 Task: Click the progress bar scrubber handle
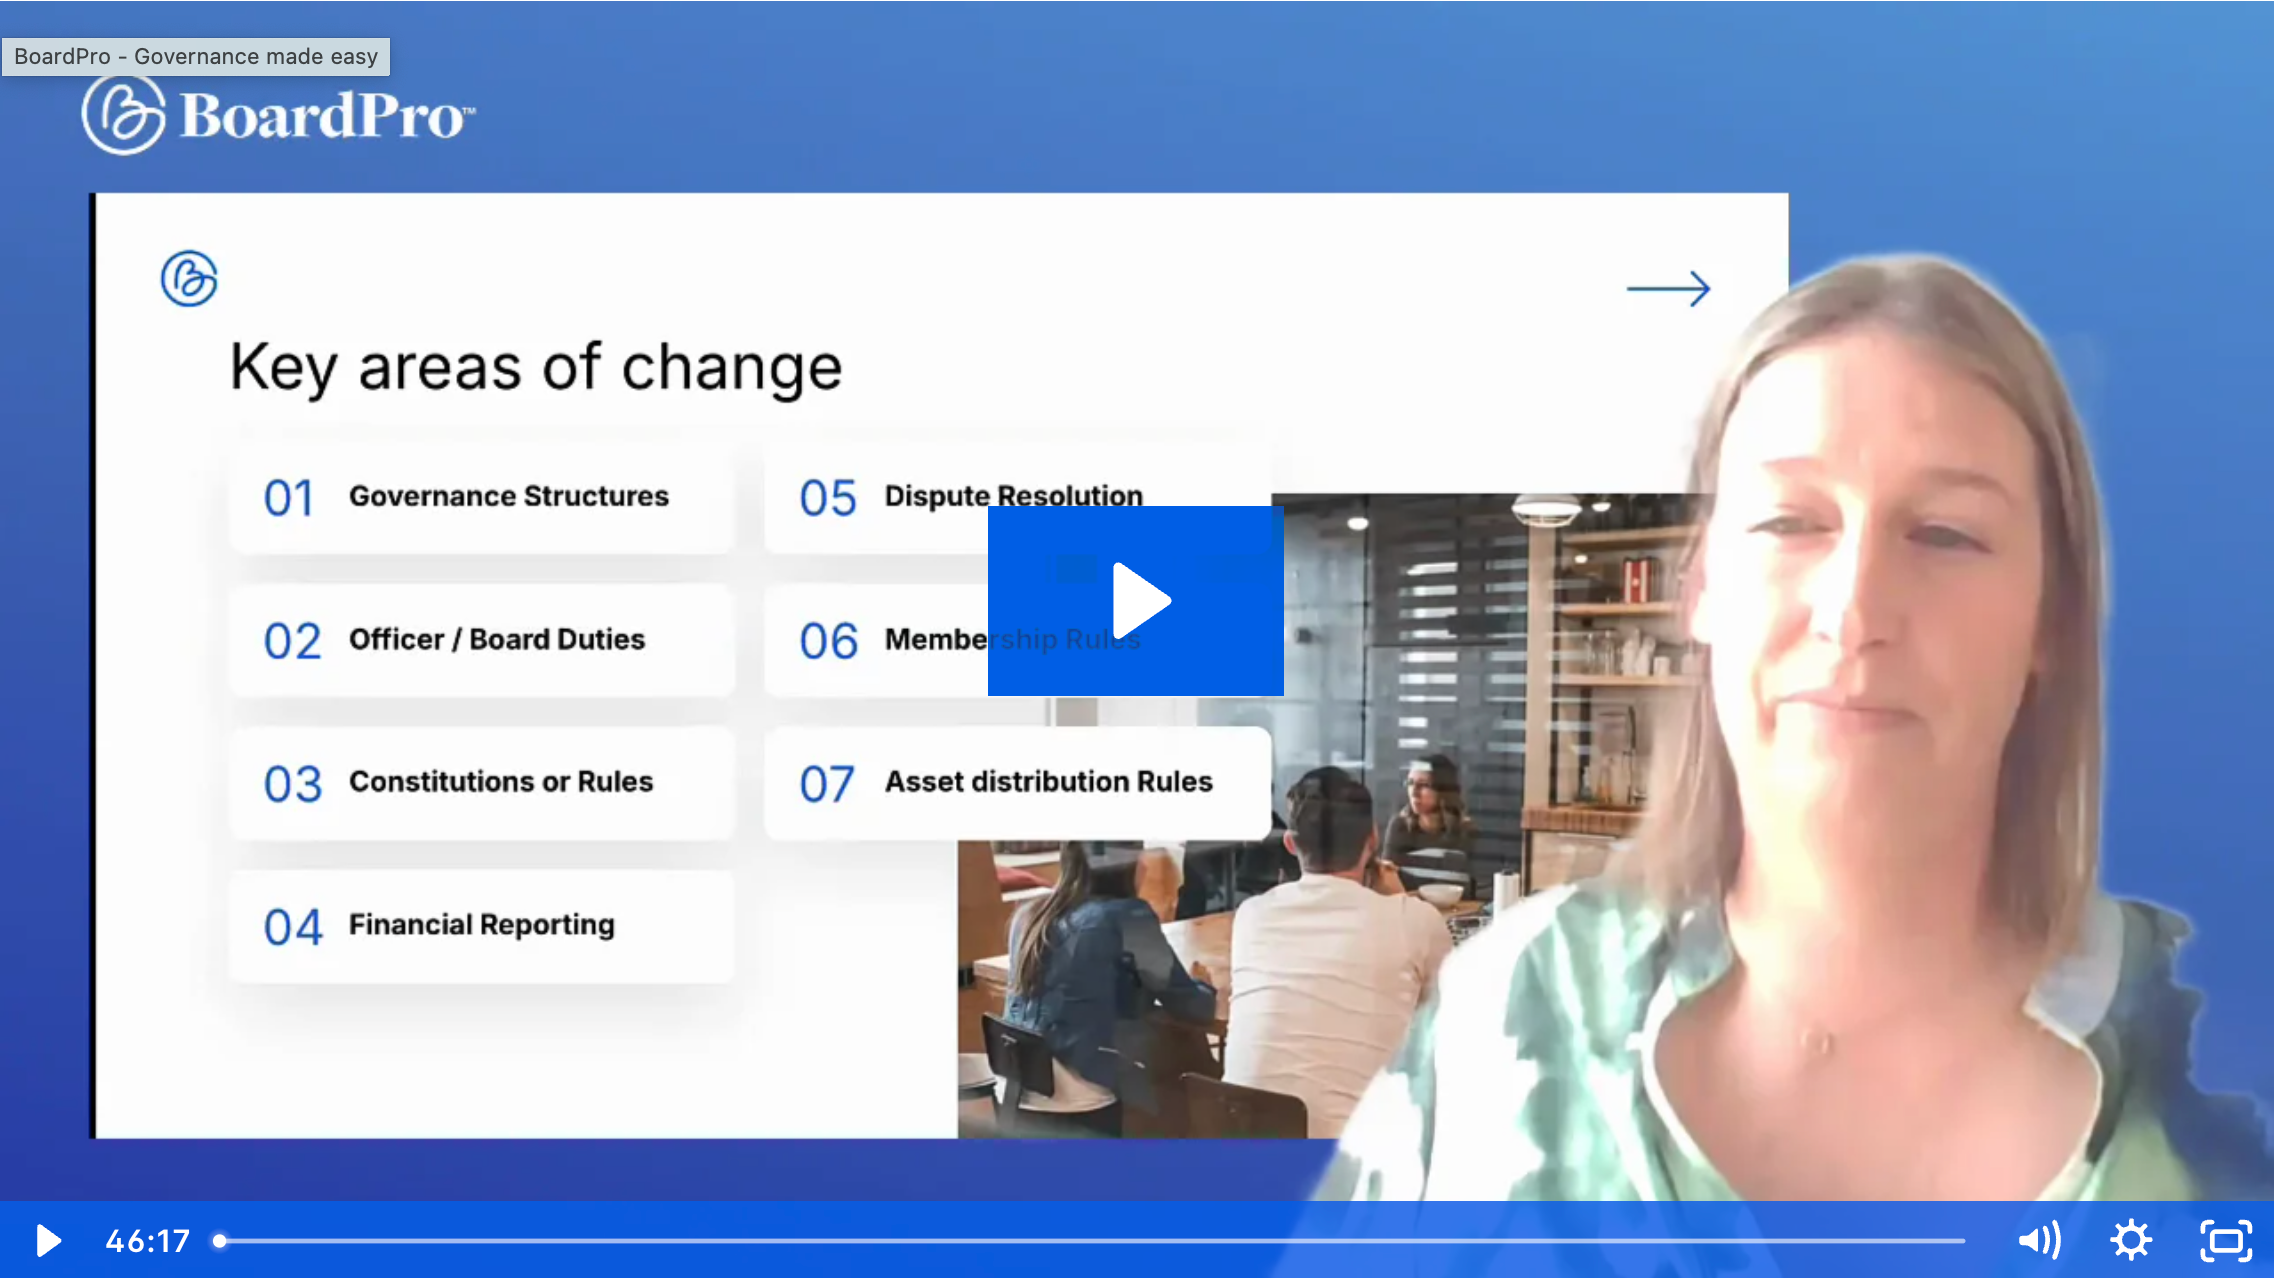click(x=219, y=1241)
